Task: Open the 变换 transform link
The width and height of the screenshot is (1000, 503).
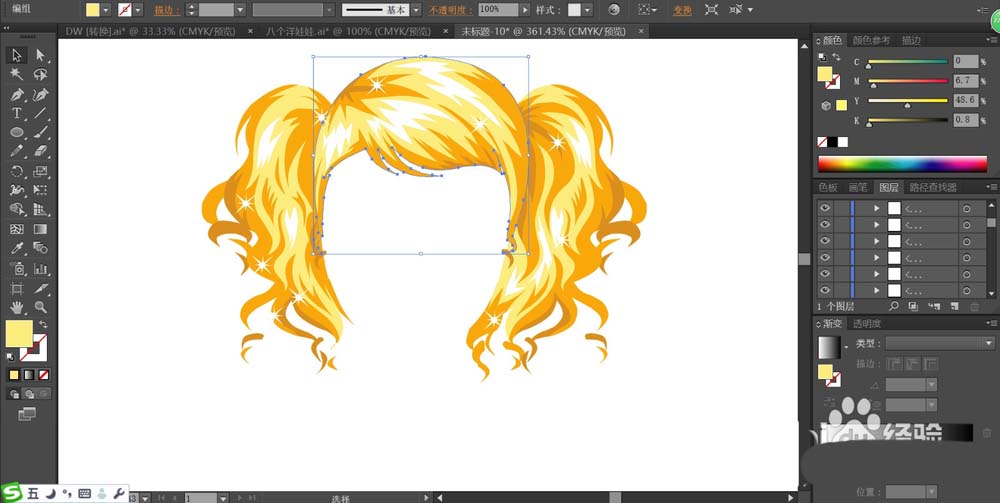Action: click(681, 10)
